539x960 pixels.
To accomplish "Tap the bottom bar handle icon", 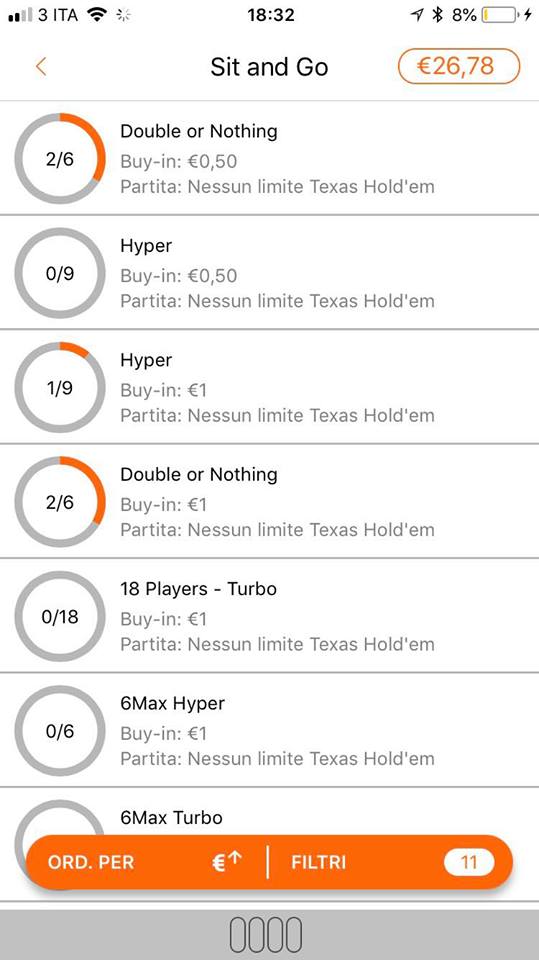I will (266, 935).
